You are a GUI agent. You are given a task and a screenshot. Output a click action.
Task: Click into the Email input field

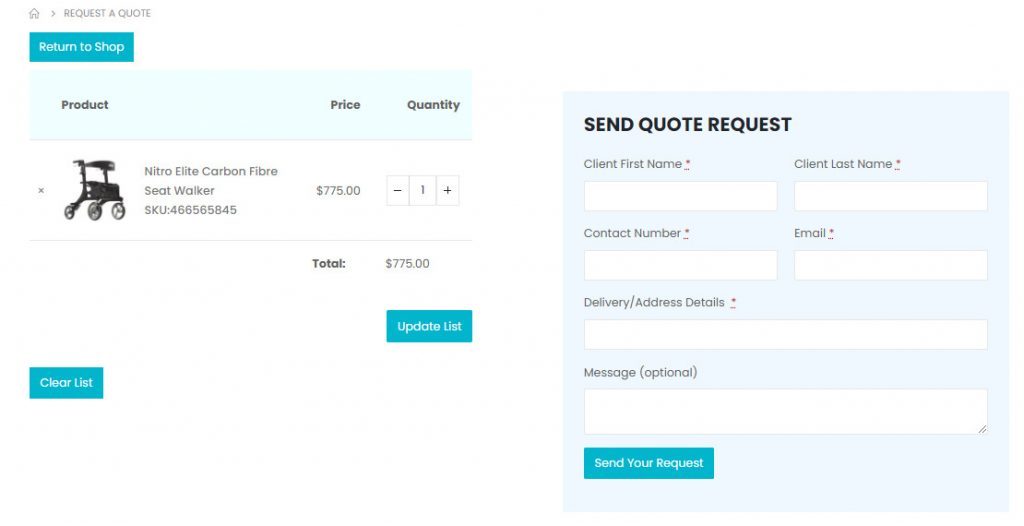coord(890,265)
